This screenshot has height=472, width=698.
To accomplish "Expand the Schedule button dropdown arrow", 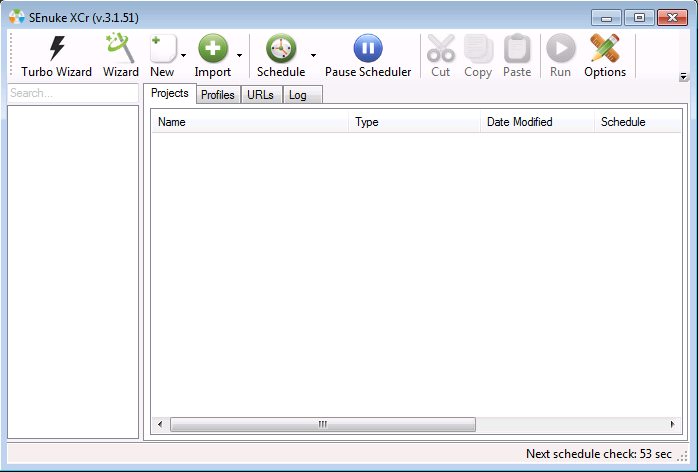I will point(313,55).
